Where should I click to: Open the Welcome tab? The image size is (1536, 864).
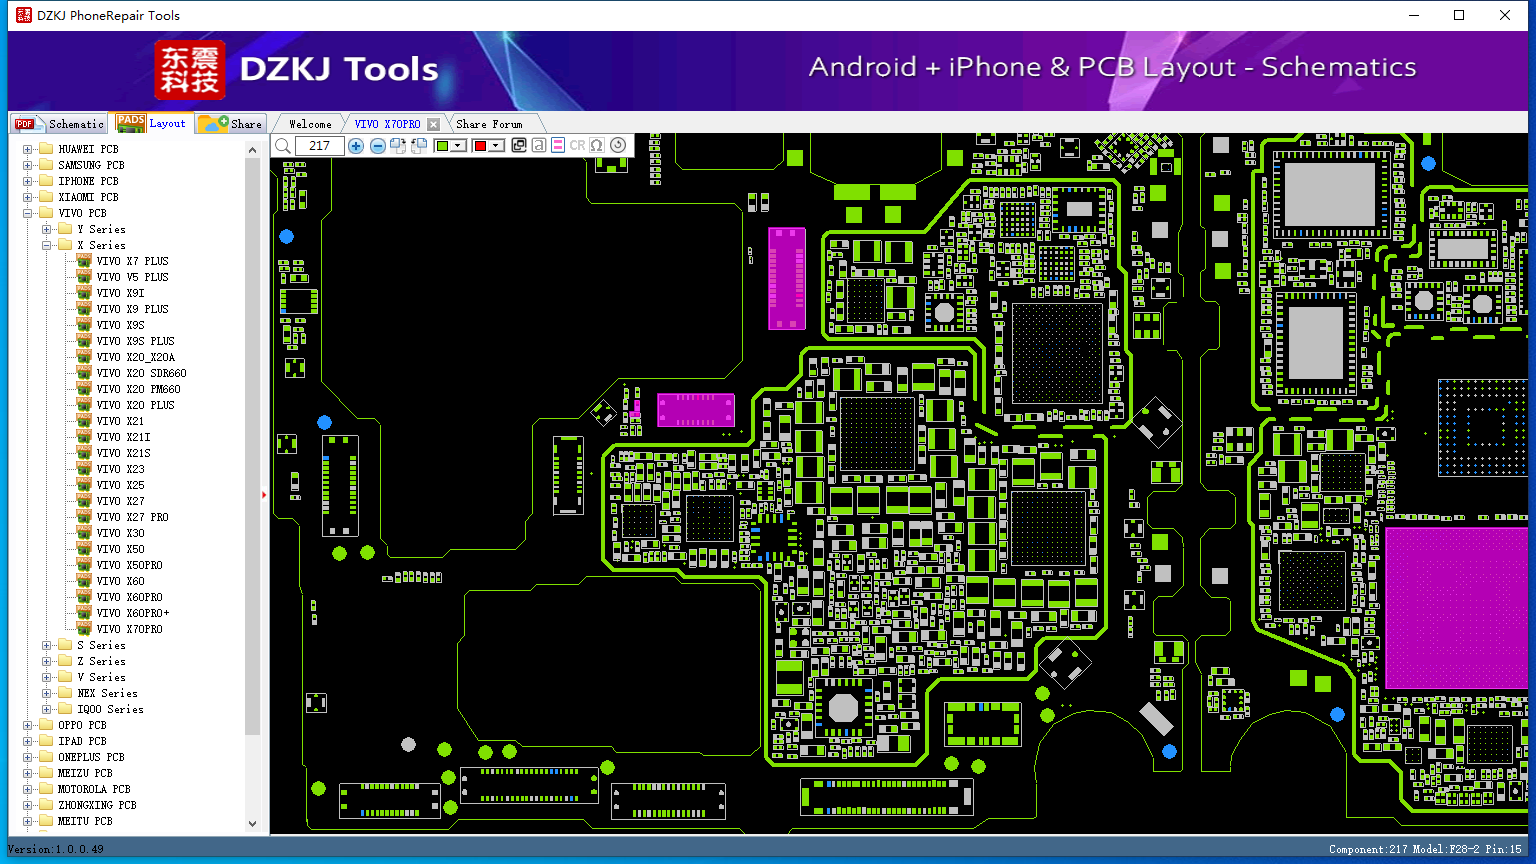coord(310,124)
